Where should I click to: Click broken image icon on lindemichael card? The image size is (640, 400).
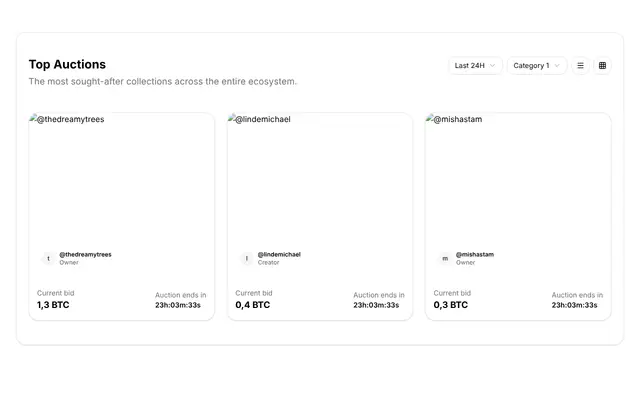tap(231, 118)
